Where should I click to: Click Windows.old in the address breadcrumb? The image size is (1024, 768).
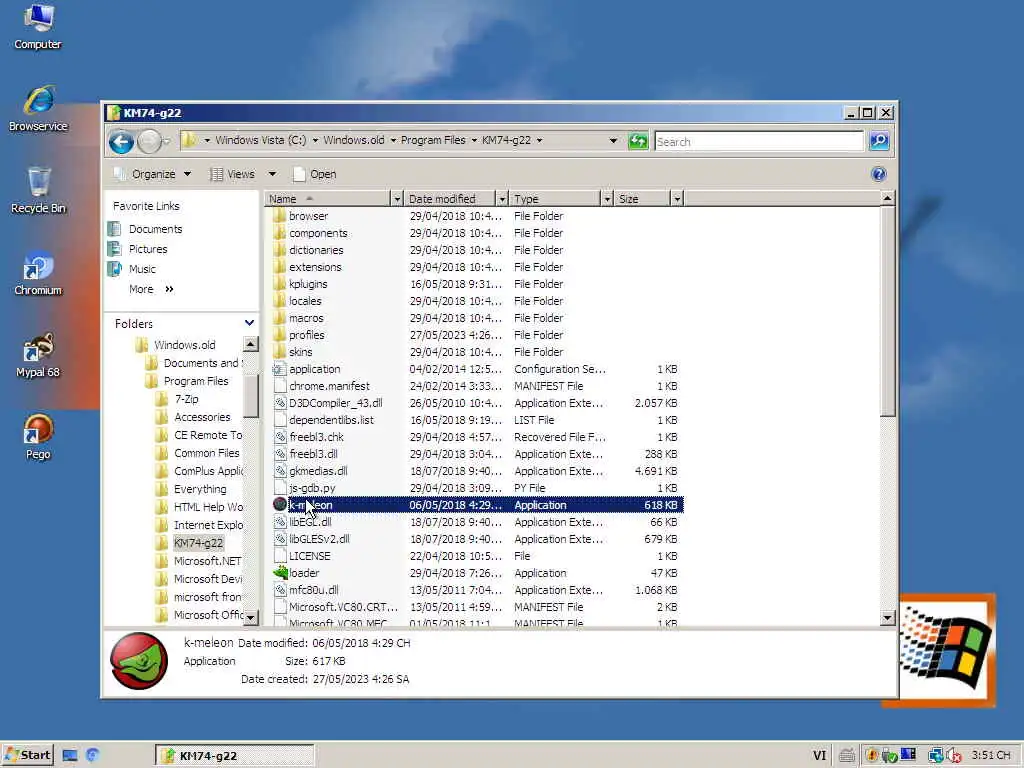click(354, 140)
